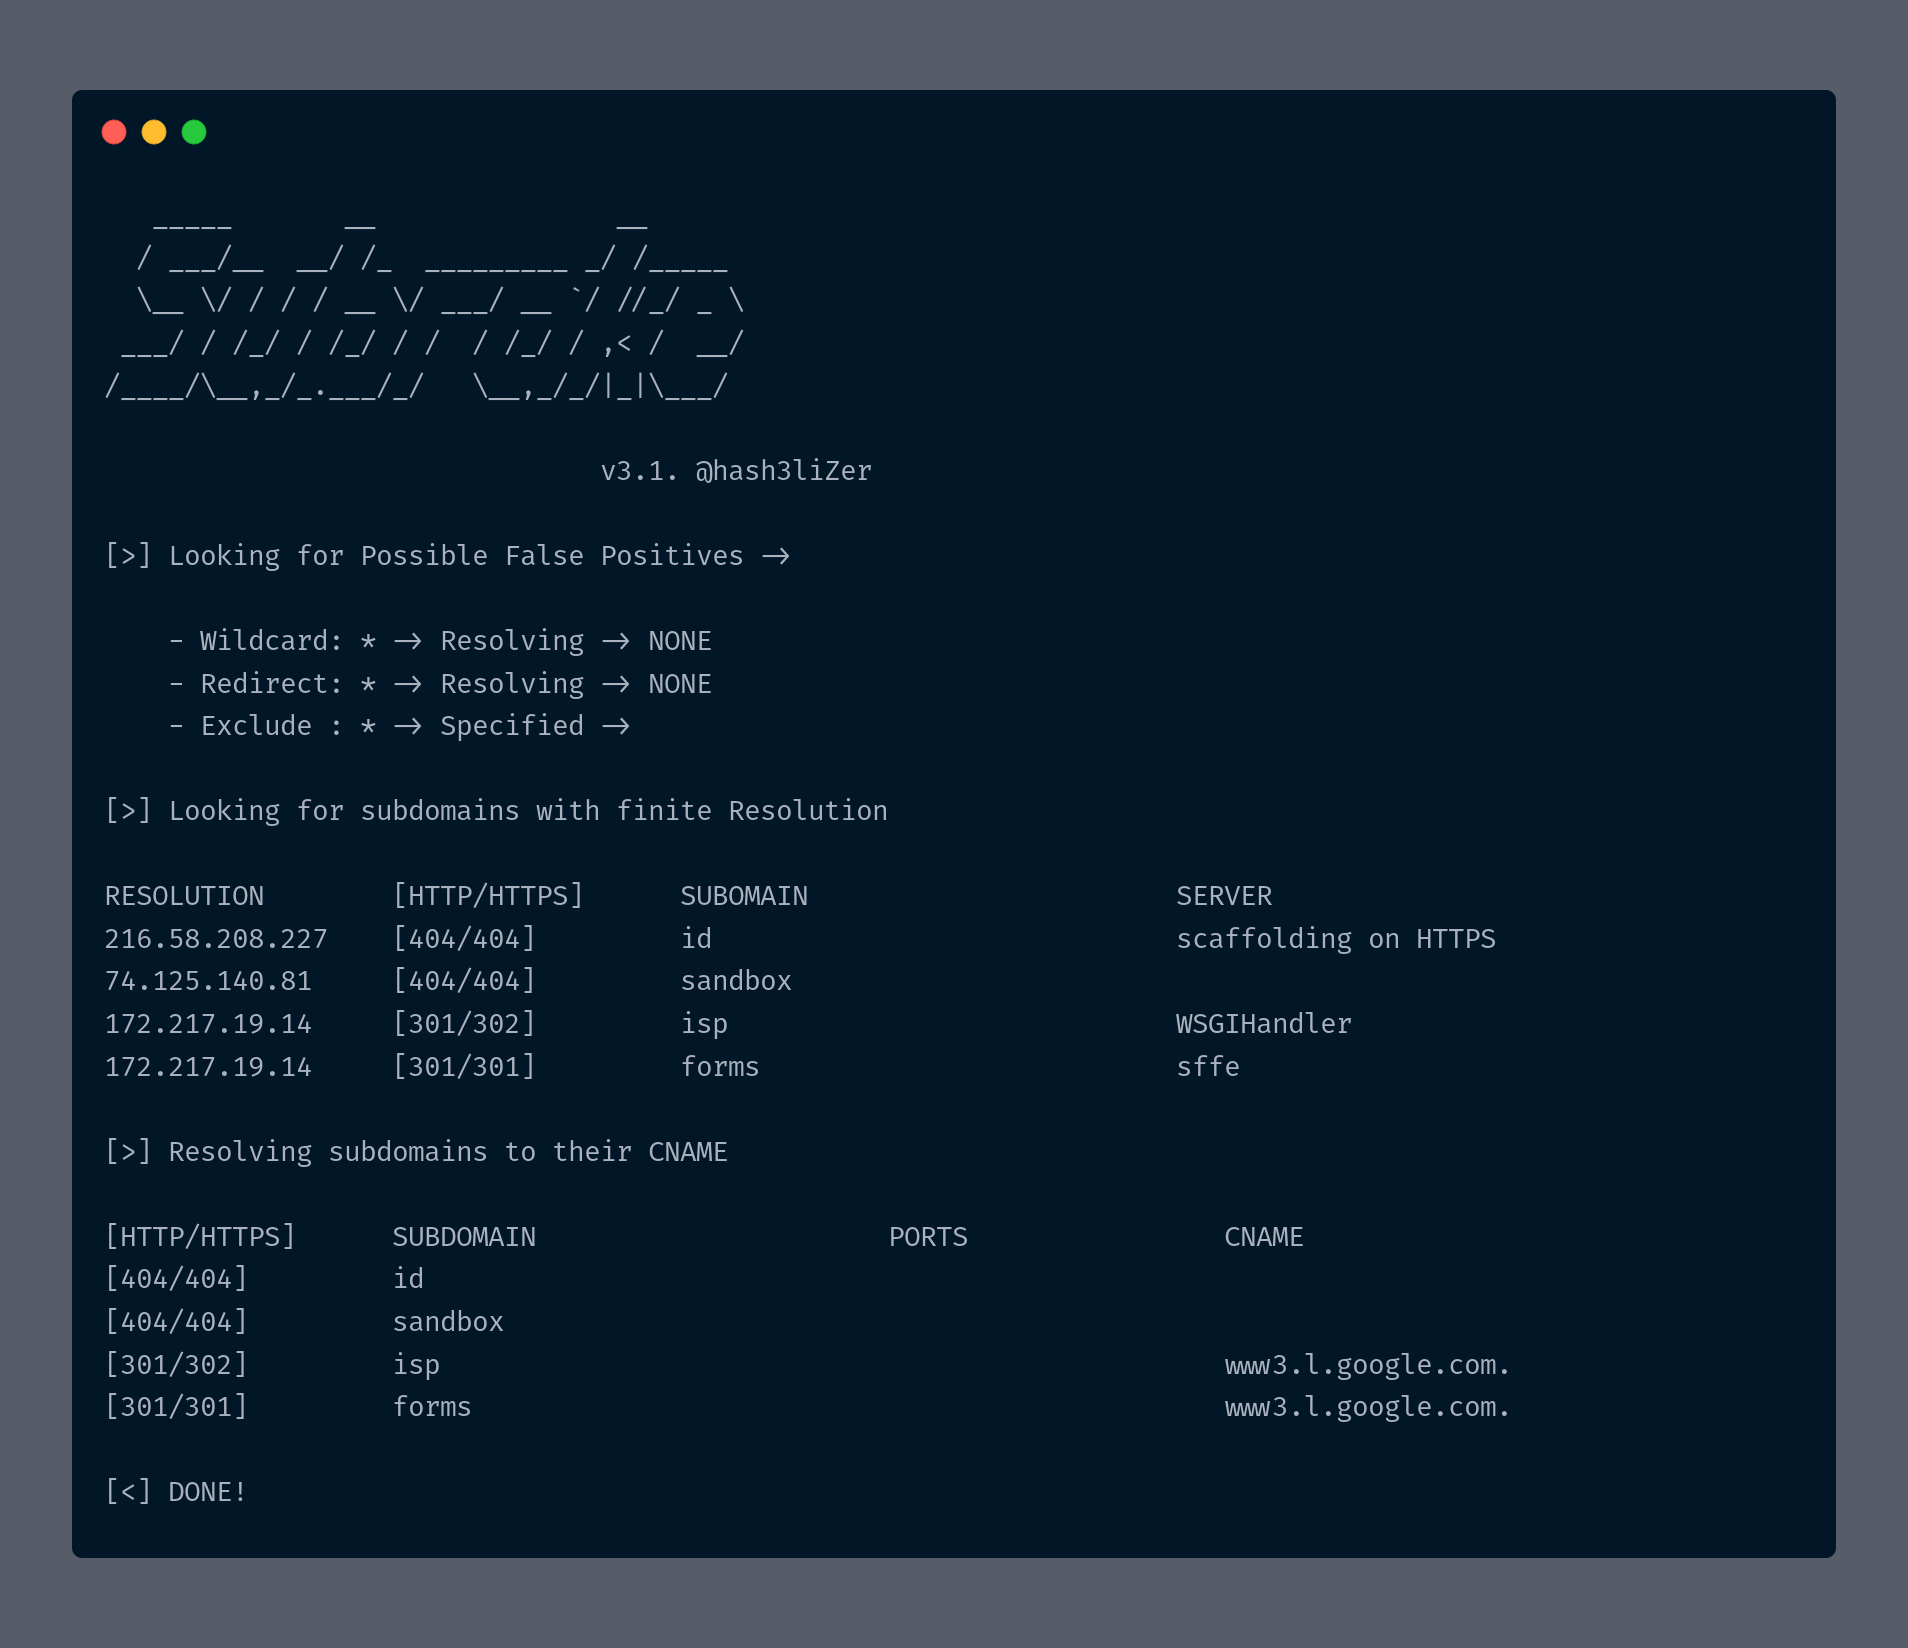Click the CNAME column header
The width and height of the screenshot is (1908, 1648).
[1263, 1237]
